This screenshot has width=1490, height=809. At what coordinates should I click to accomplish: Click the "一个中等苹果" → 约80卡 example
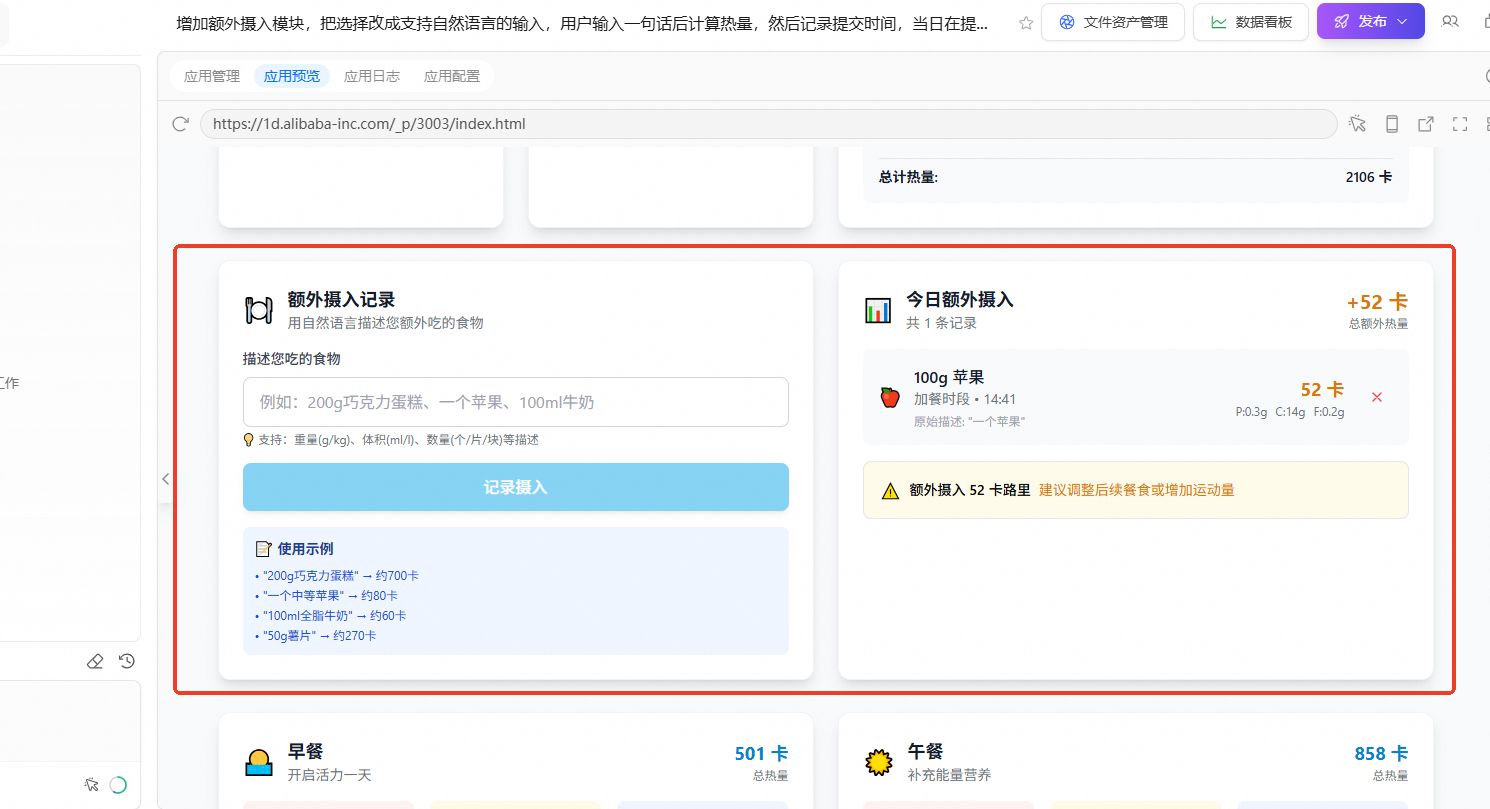(326, 596)
